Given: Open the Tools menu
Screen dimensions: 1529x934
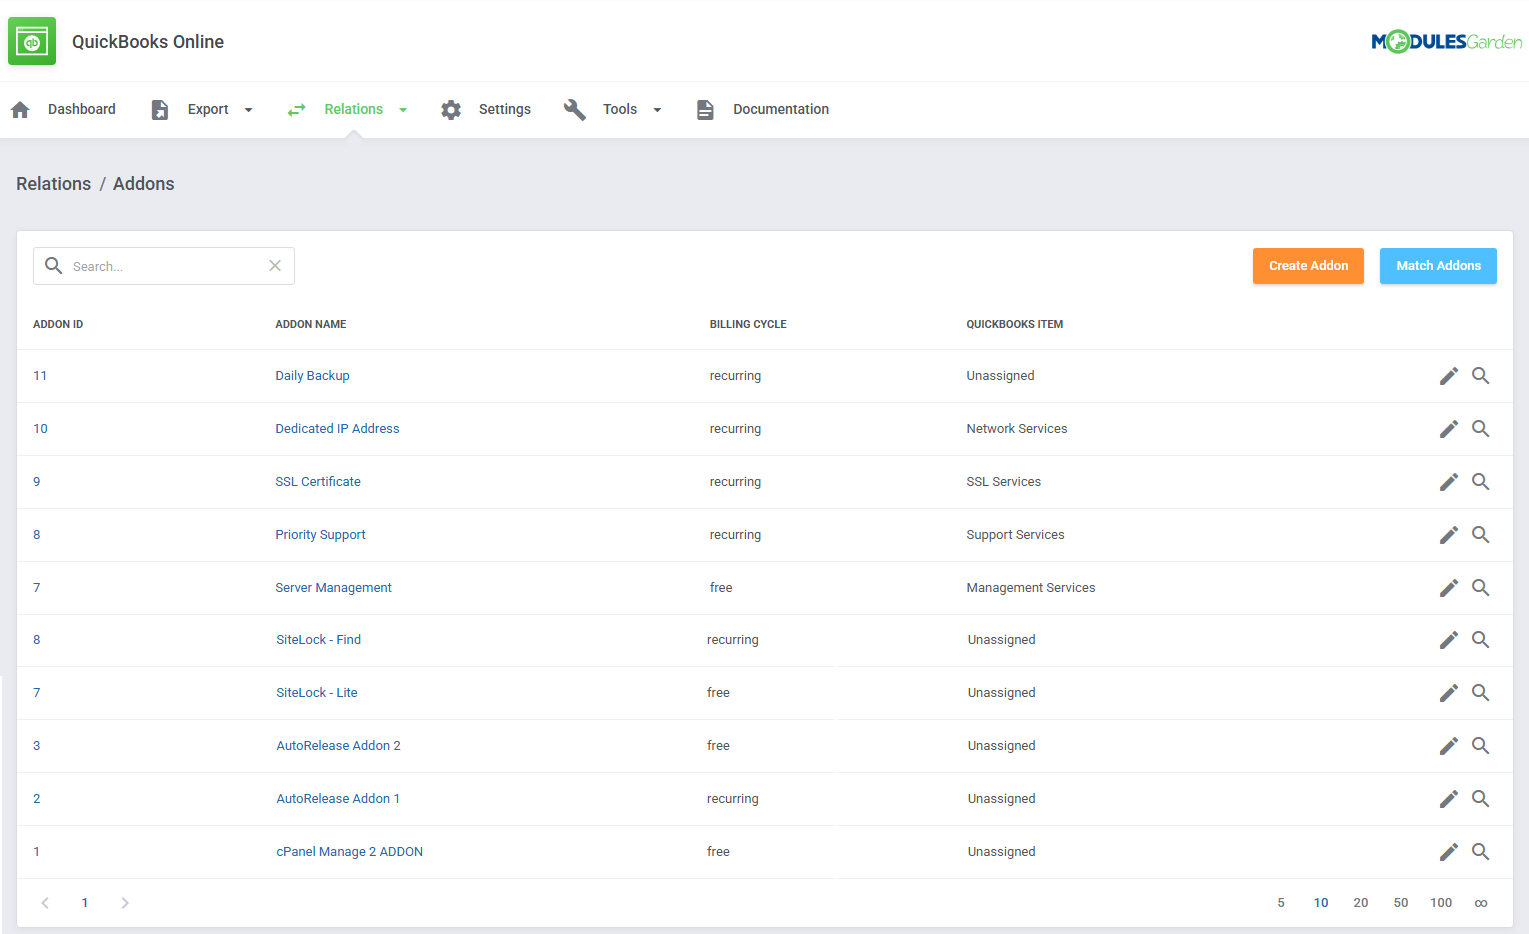Looking at the screenshot, I should coord(620,110).
